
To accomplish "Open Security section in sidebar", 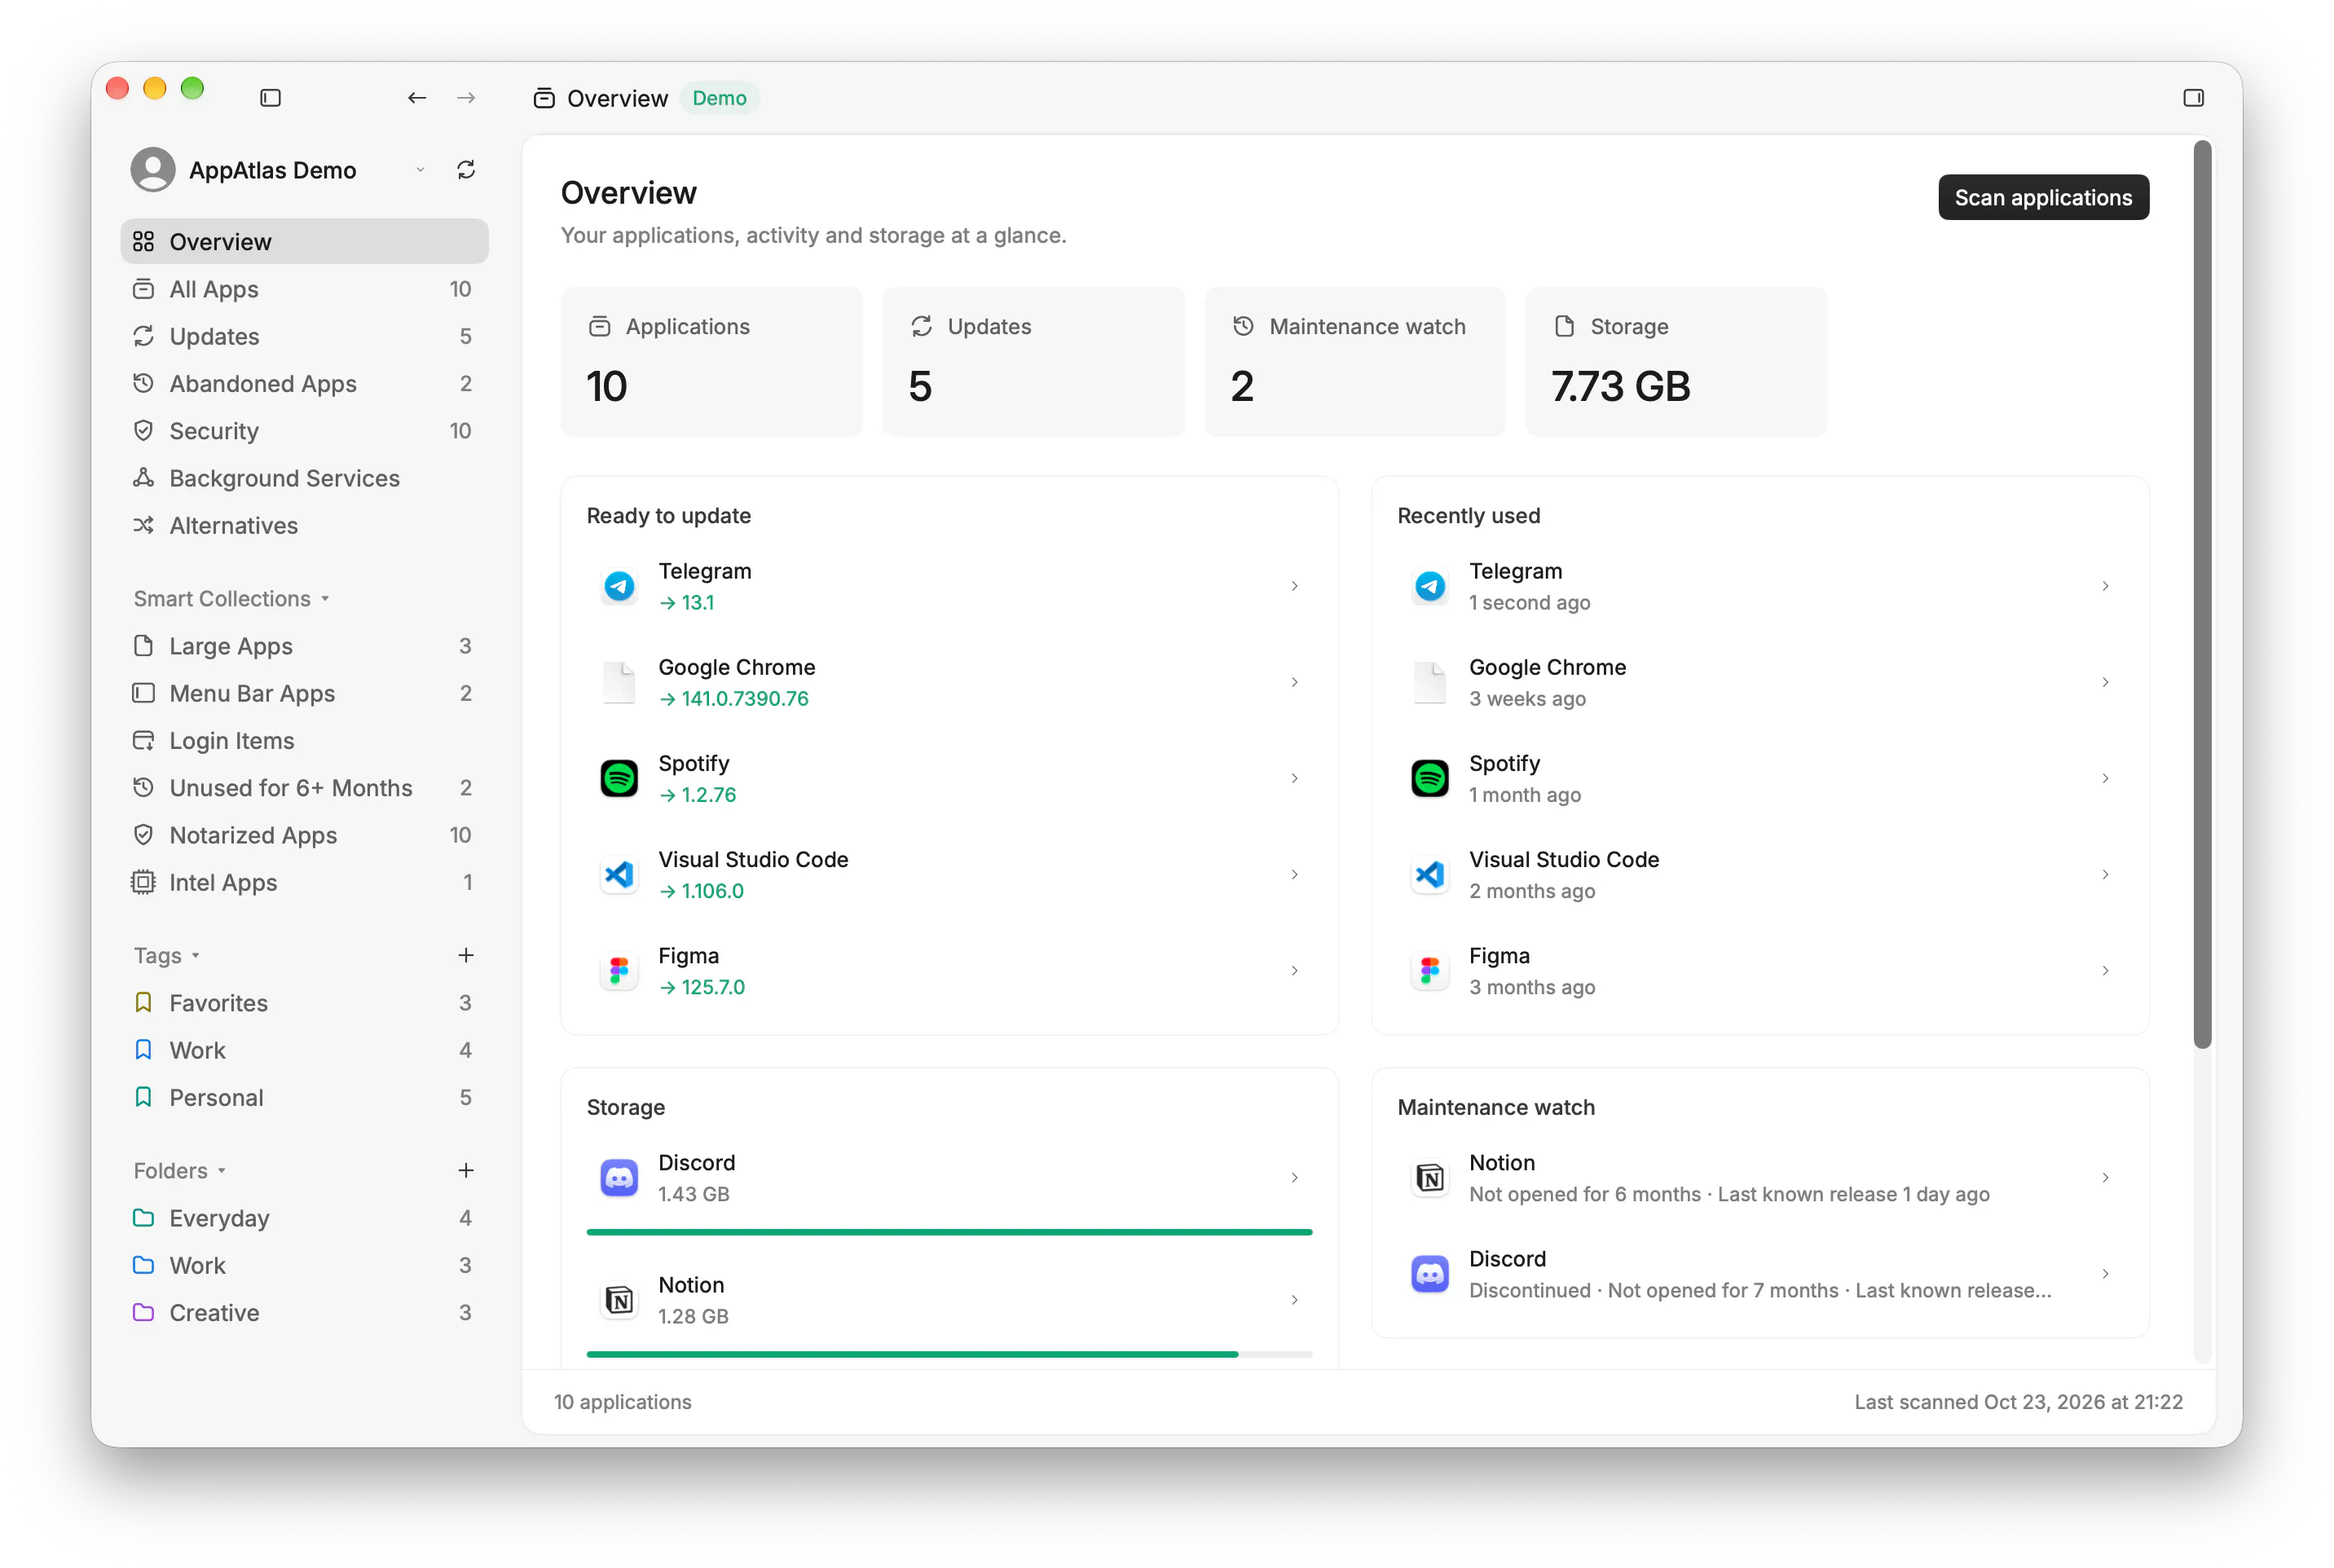I will coord(304,430).
